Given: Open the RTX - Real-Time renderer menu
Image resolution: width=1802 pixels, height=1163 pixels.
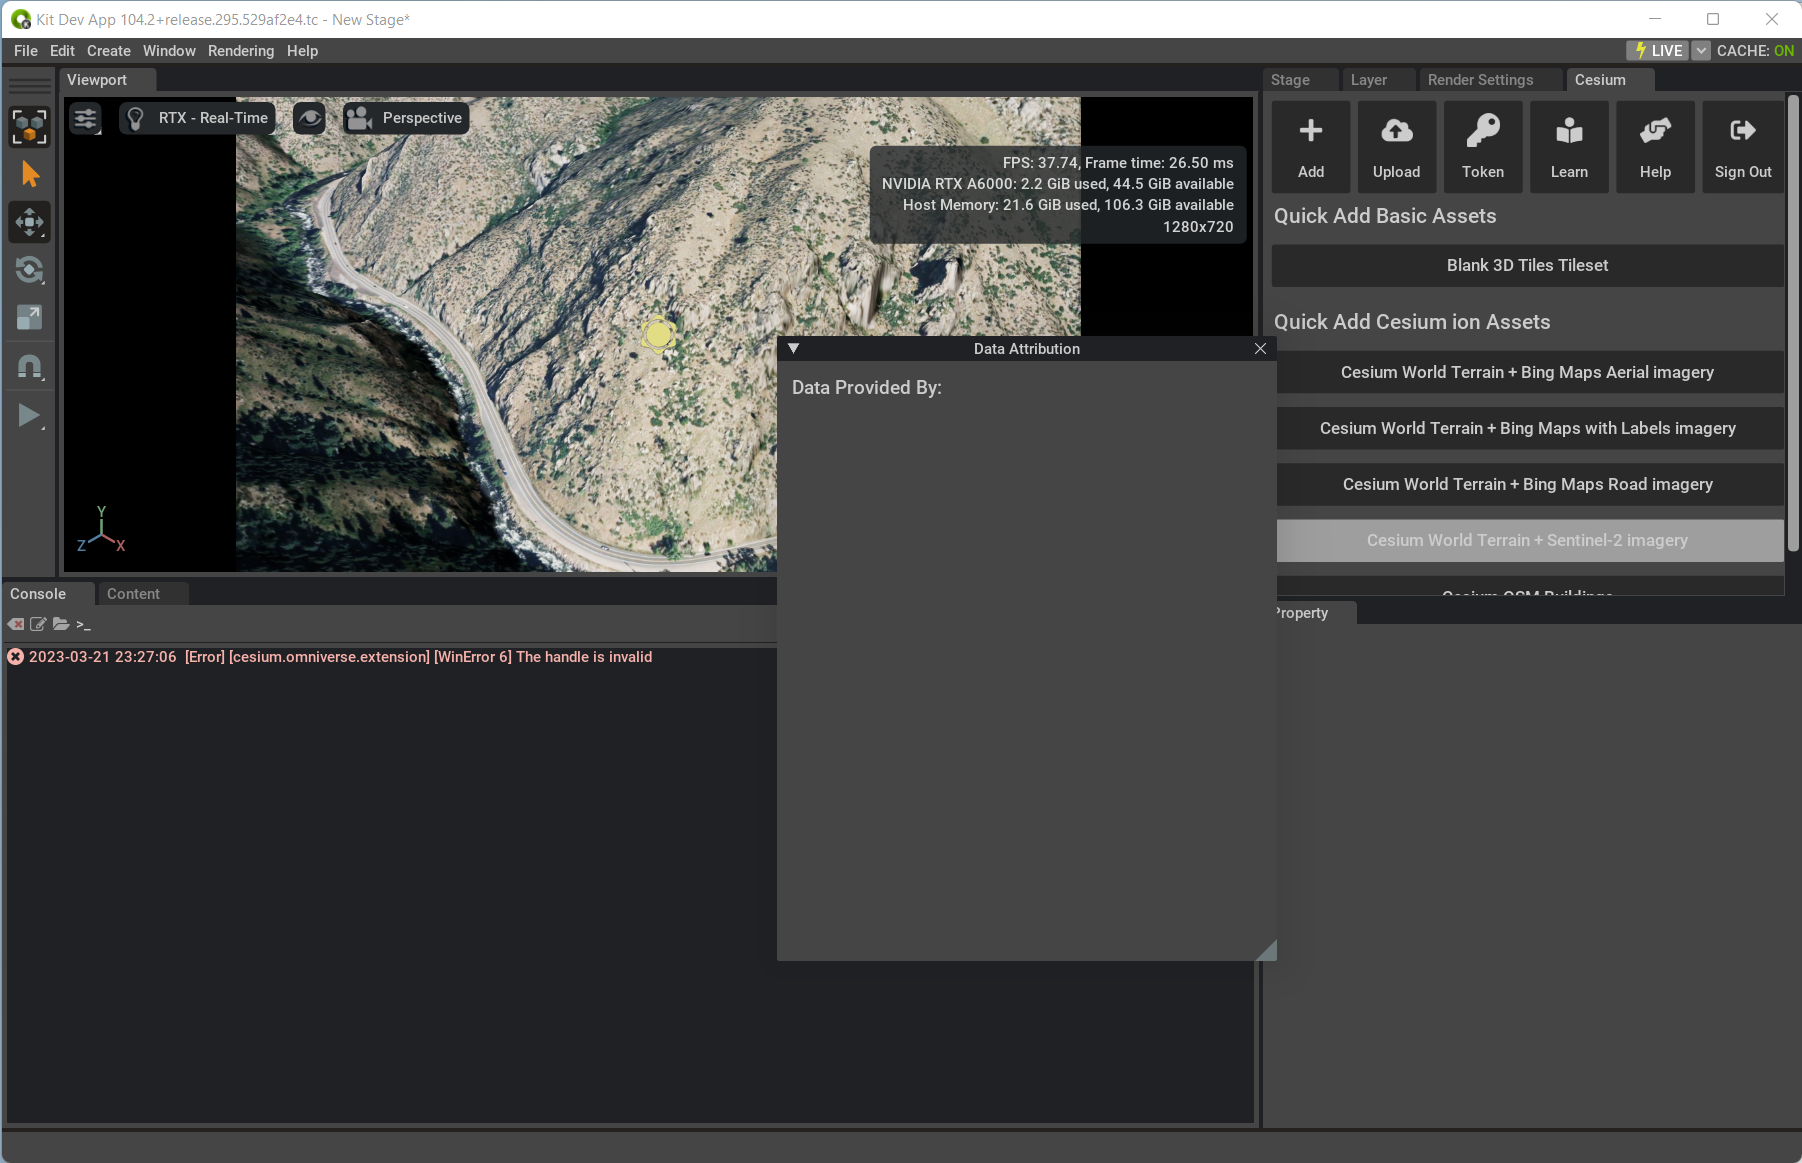Looking at the screenshot, I should pyautogui.click(x=197, y=118).
